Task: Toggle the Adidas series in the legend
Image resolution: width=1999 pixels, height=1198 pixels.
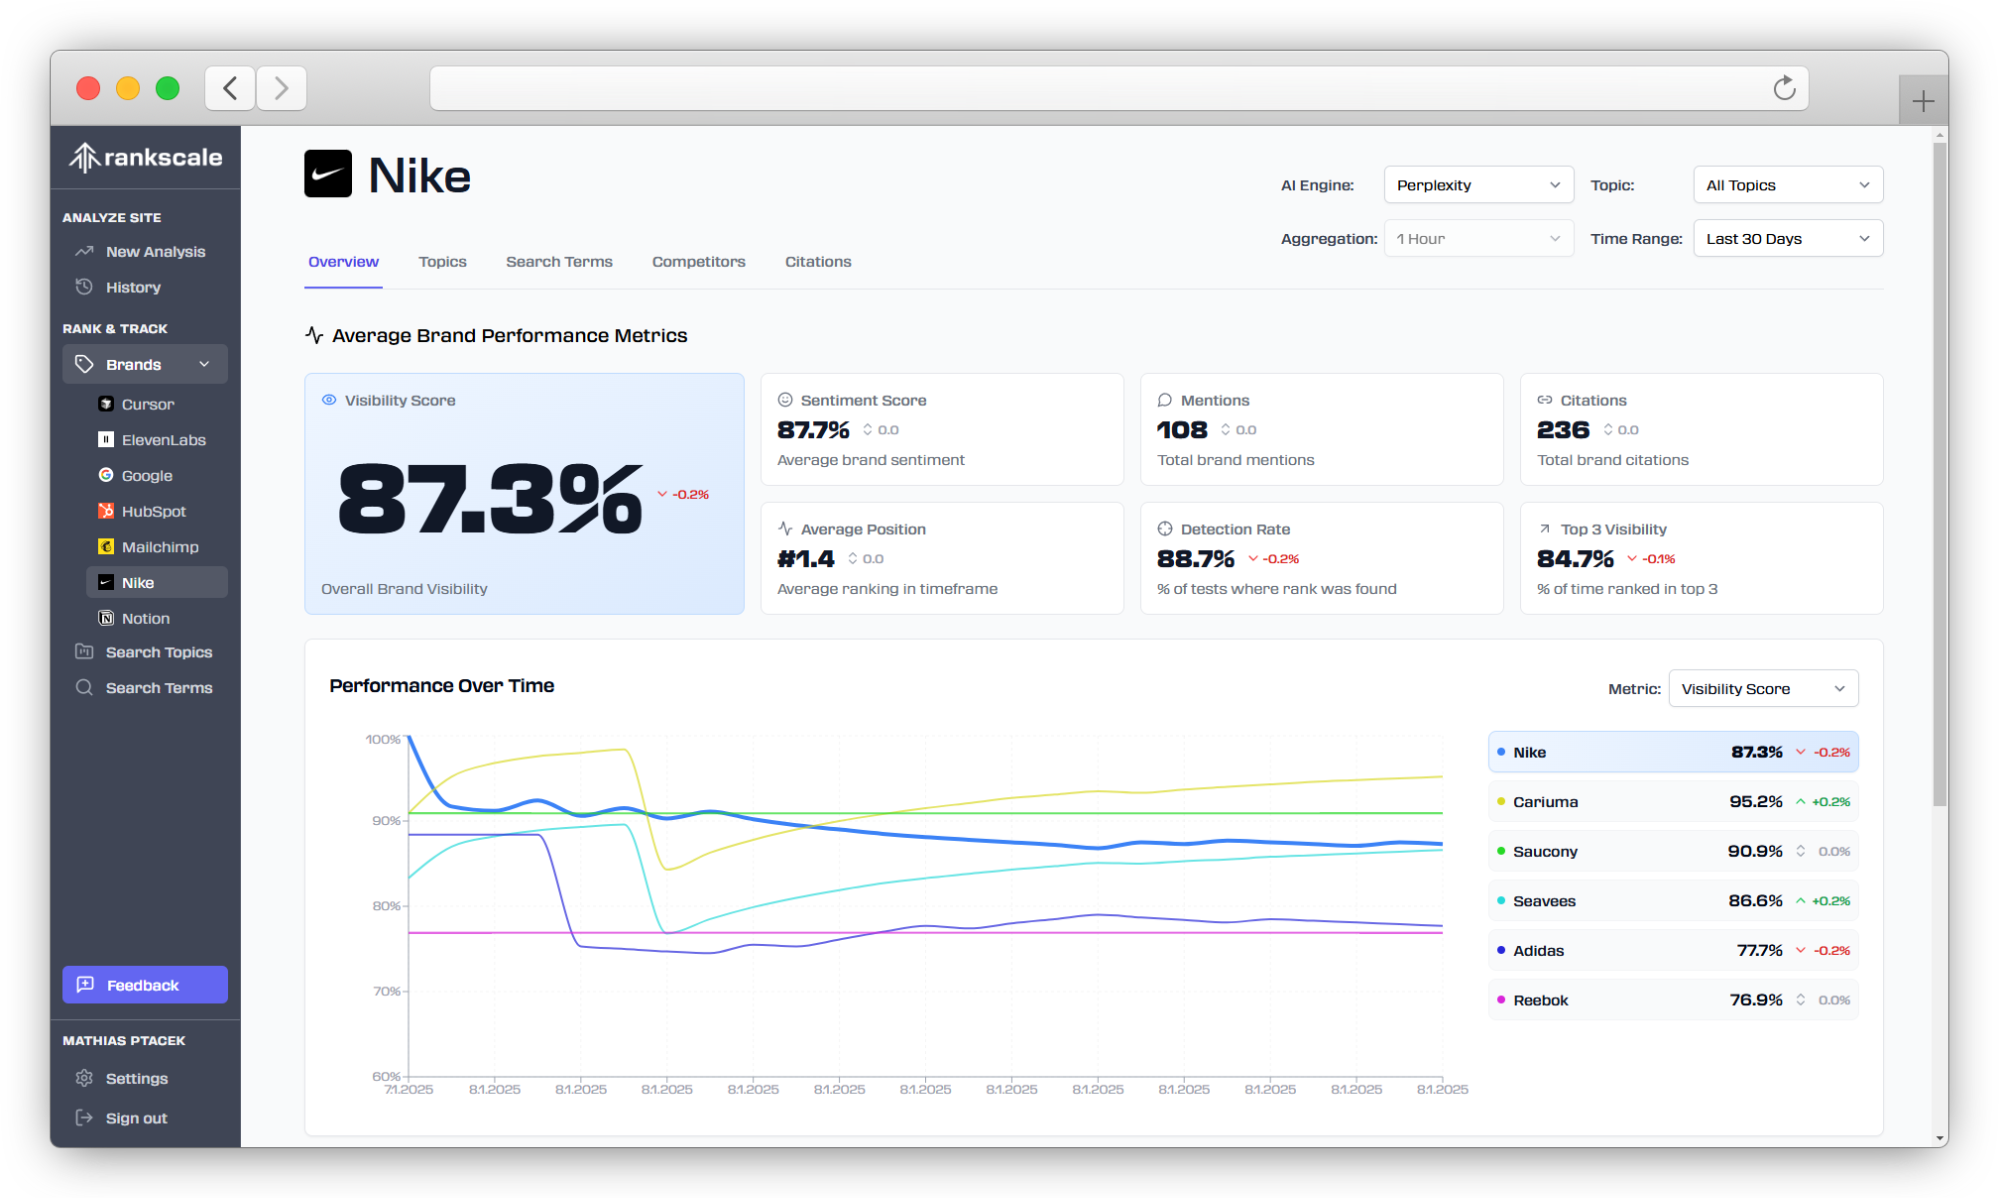Action: tap(1673, 950)
